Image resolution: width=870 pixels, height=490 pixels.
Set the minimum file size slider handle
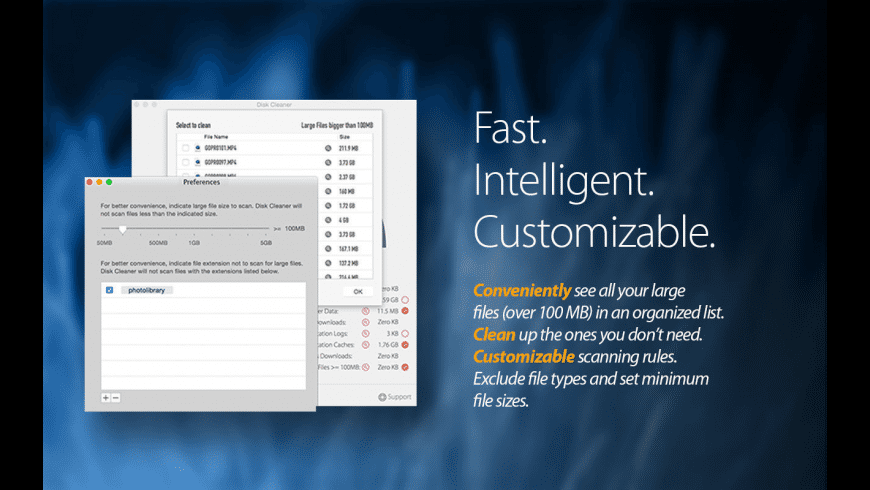[x=123, y=229]
